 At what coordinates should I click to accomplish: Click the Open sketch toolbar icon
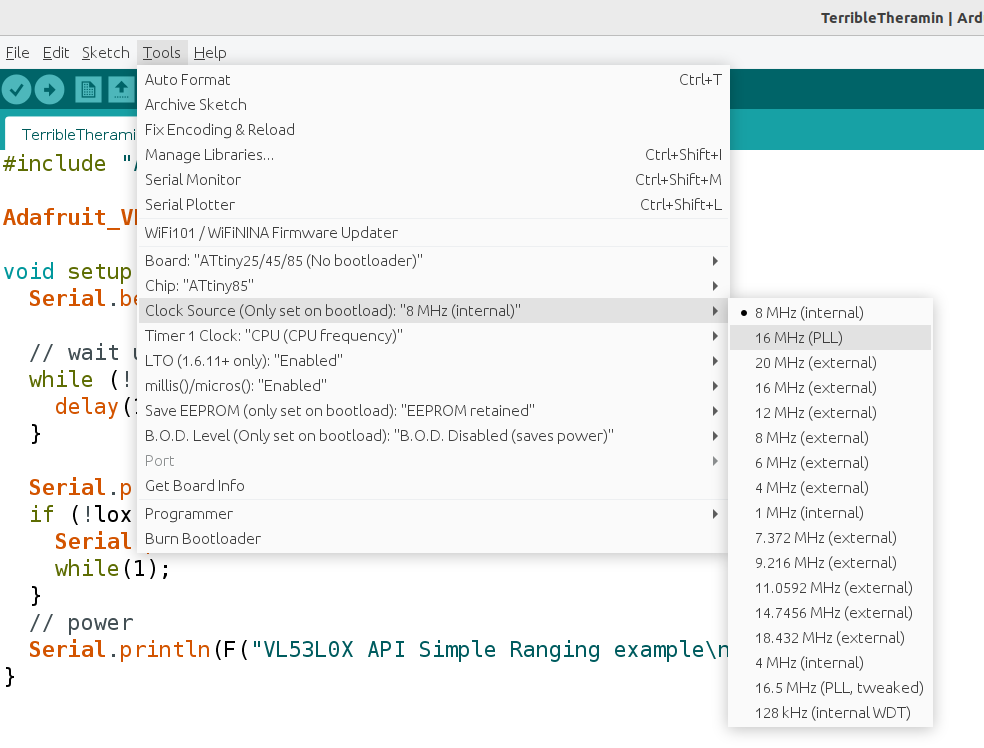[x=121, y=90]
